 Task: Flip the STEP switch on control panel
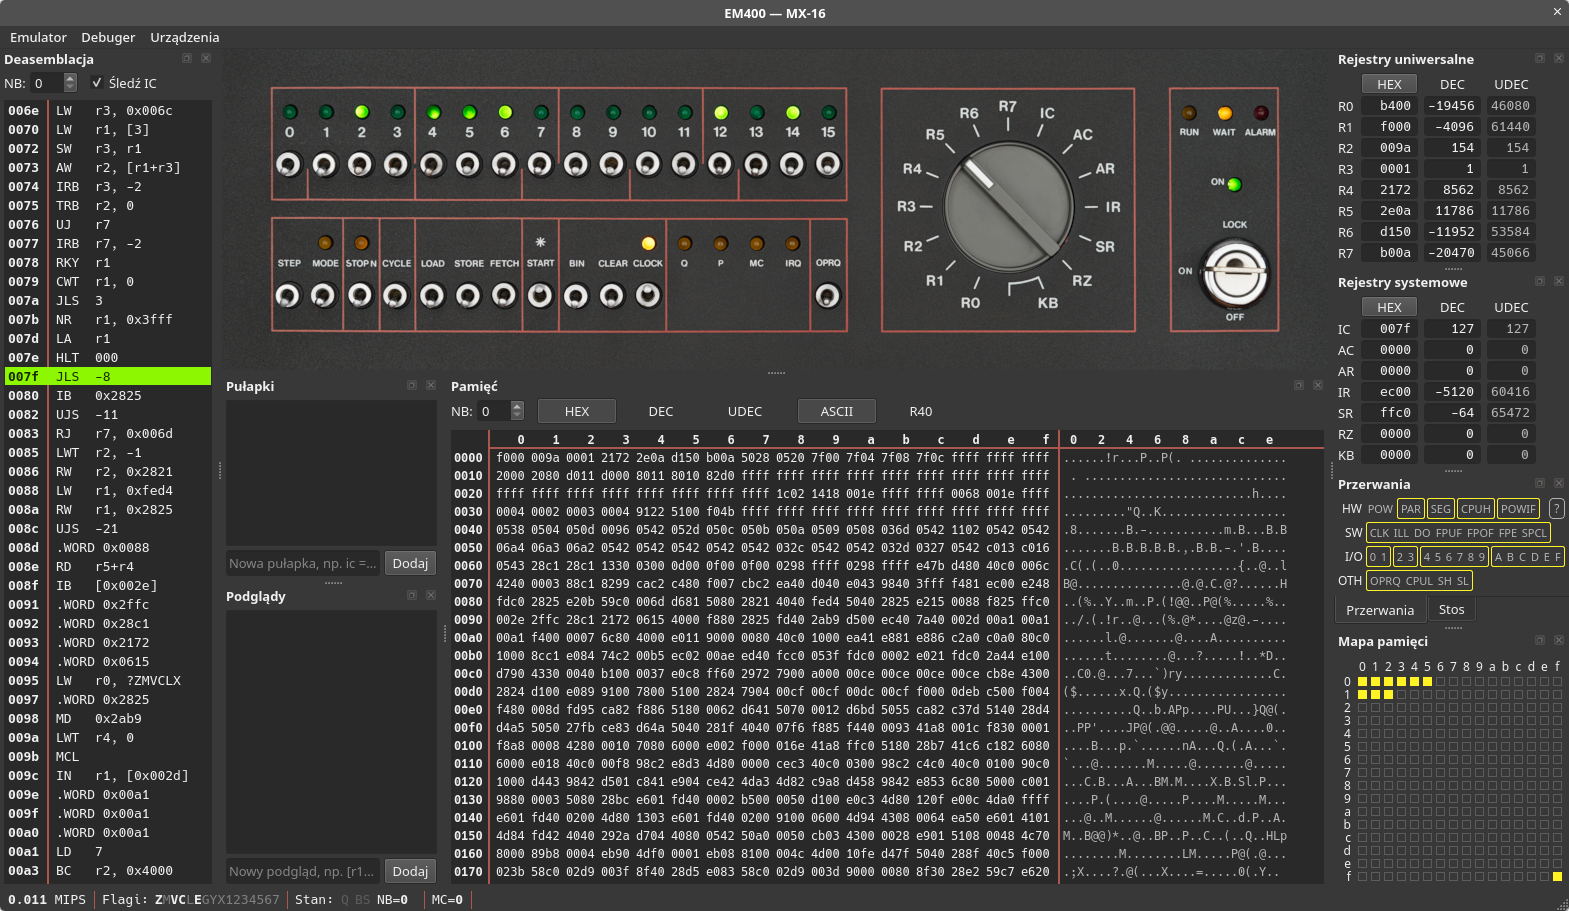(x=289, y=296)
